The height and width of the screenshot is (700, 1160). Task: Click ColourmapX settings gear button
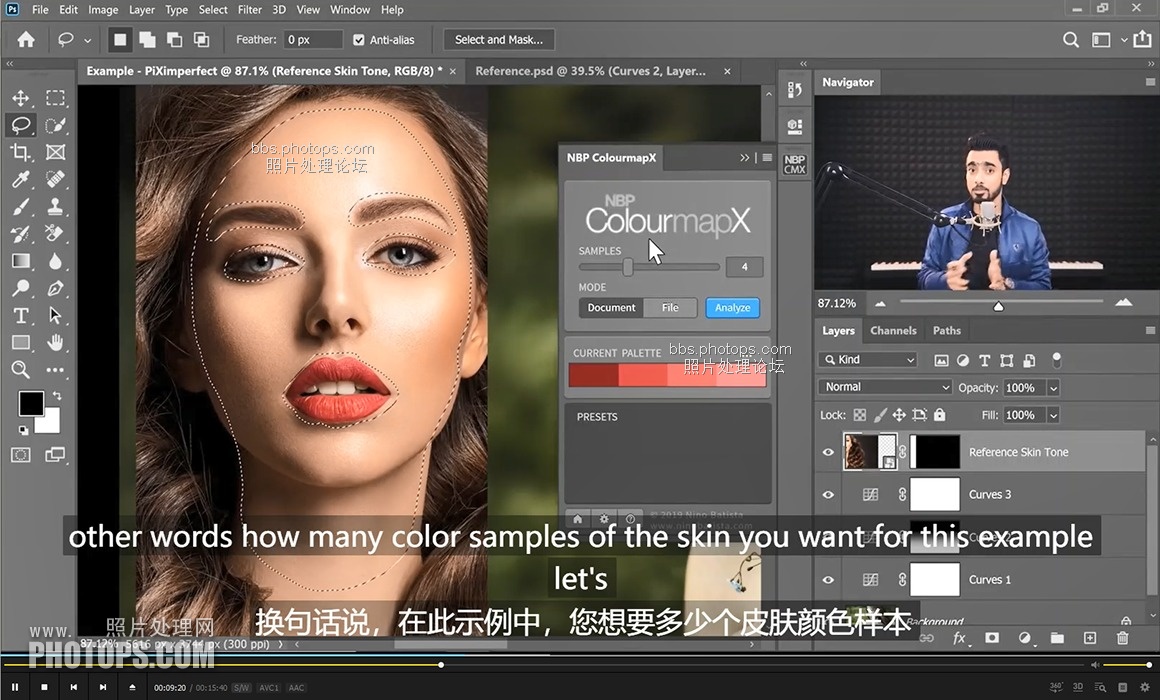point(604,519)
